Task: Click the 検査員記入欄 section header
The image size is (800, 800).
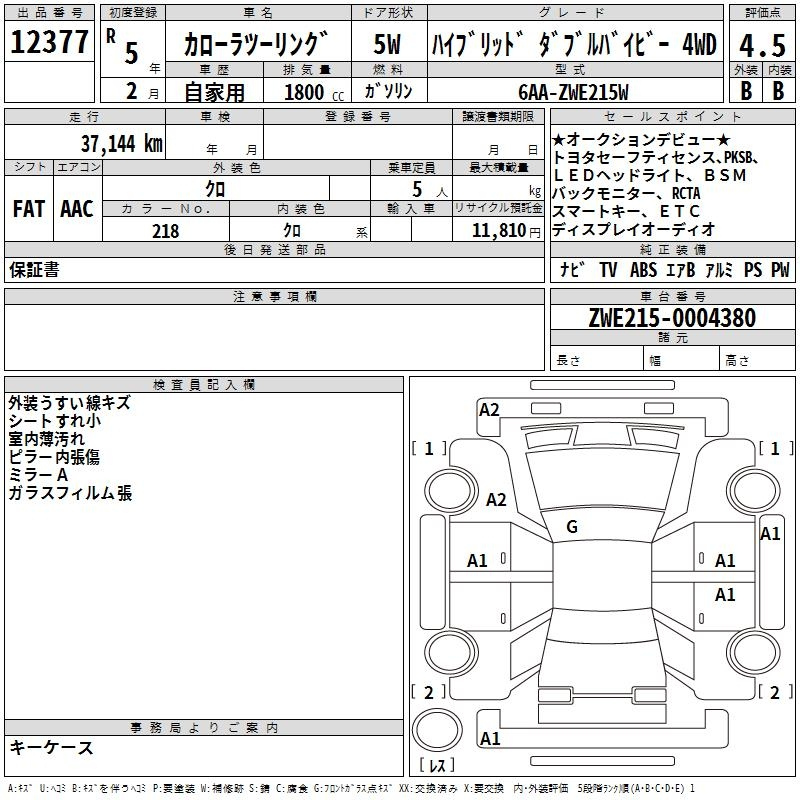Action: [x=204, y=385]
